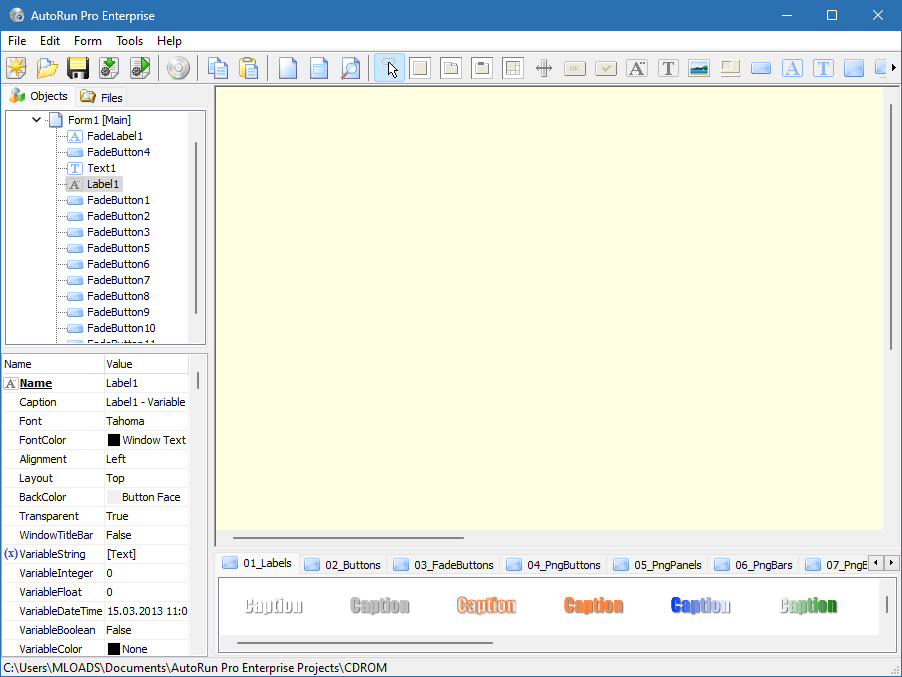Image resolution: width=902 pixels, height=677 pixels.
Task: Click the form with title bar icon
Action: click(x=319, y=68)
